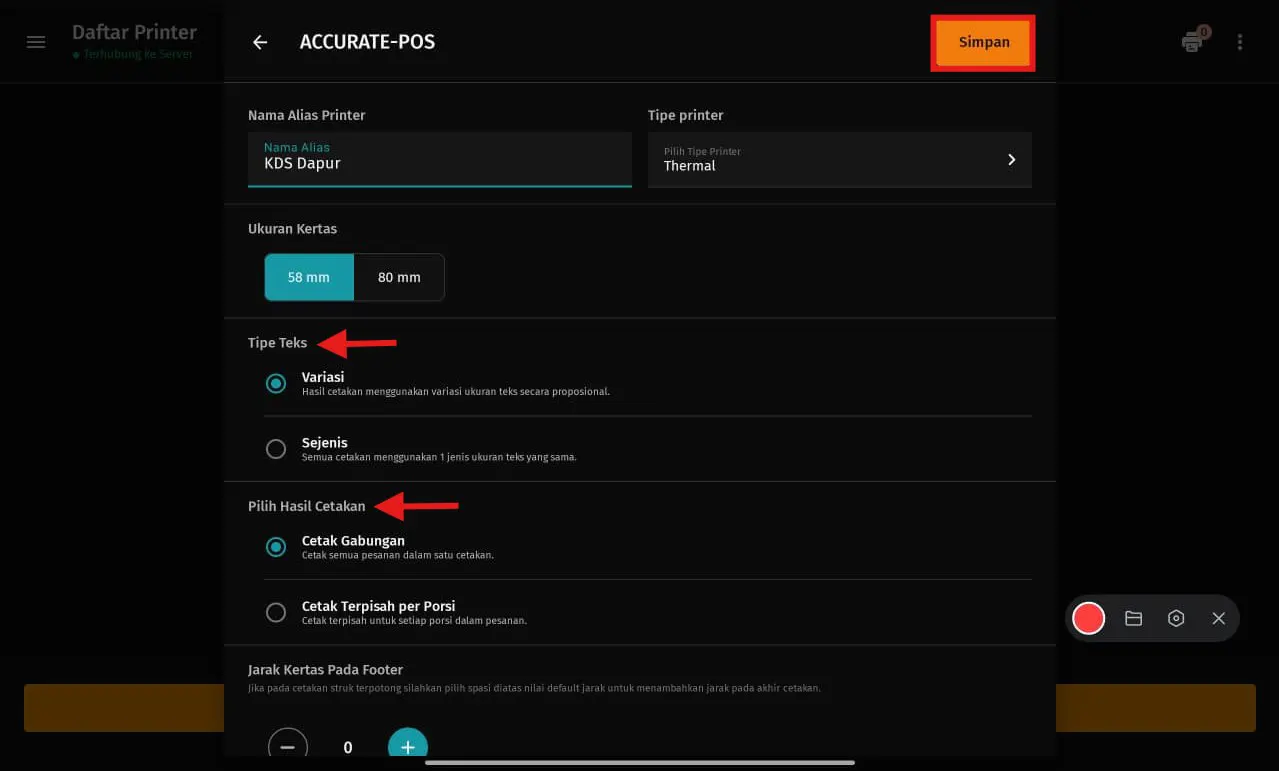Choose Cetak Gabungan print result

point(276,547)
